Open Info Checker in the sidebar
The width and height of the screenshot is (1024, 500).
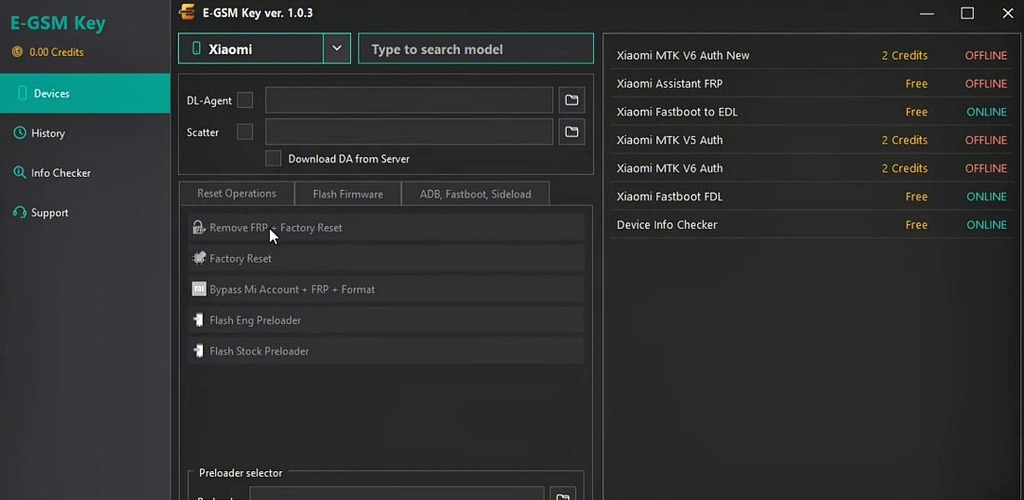[x=85, y=173]
